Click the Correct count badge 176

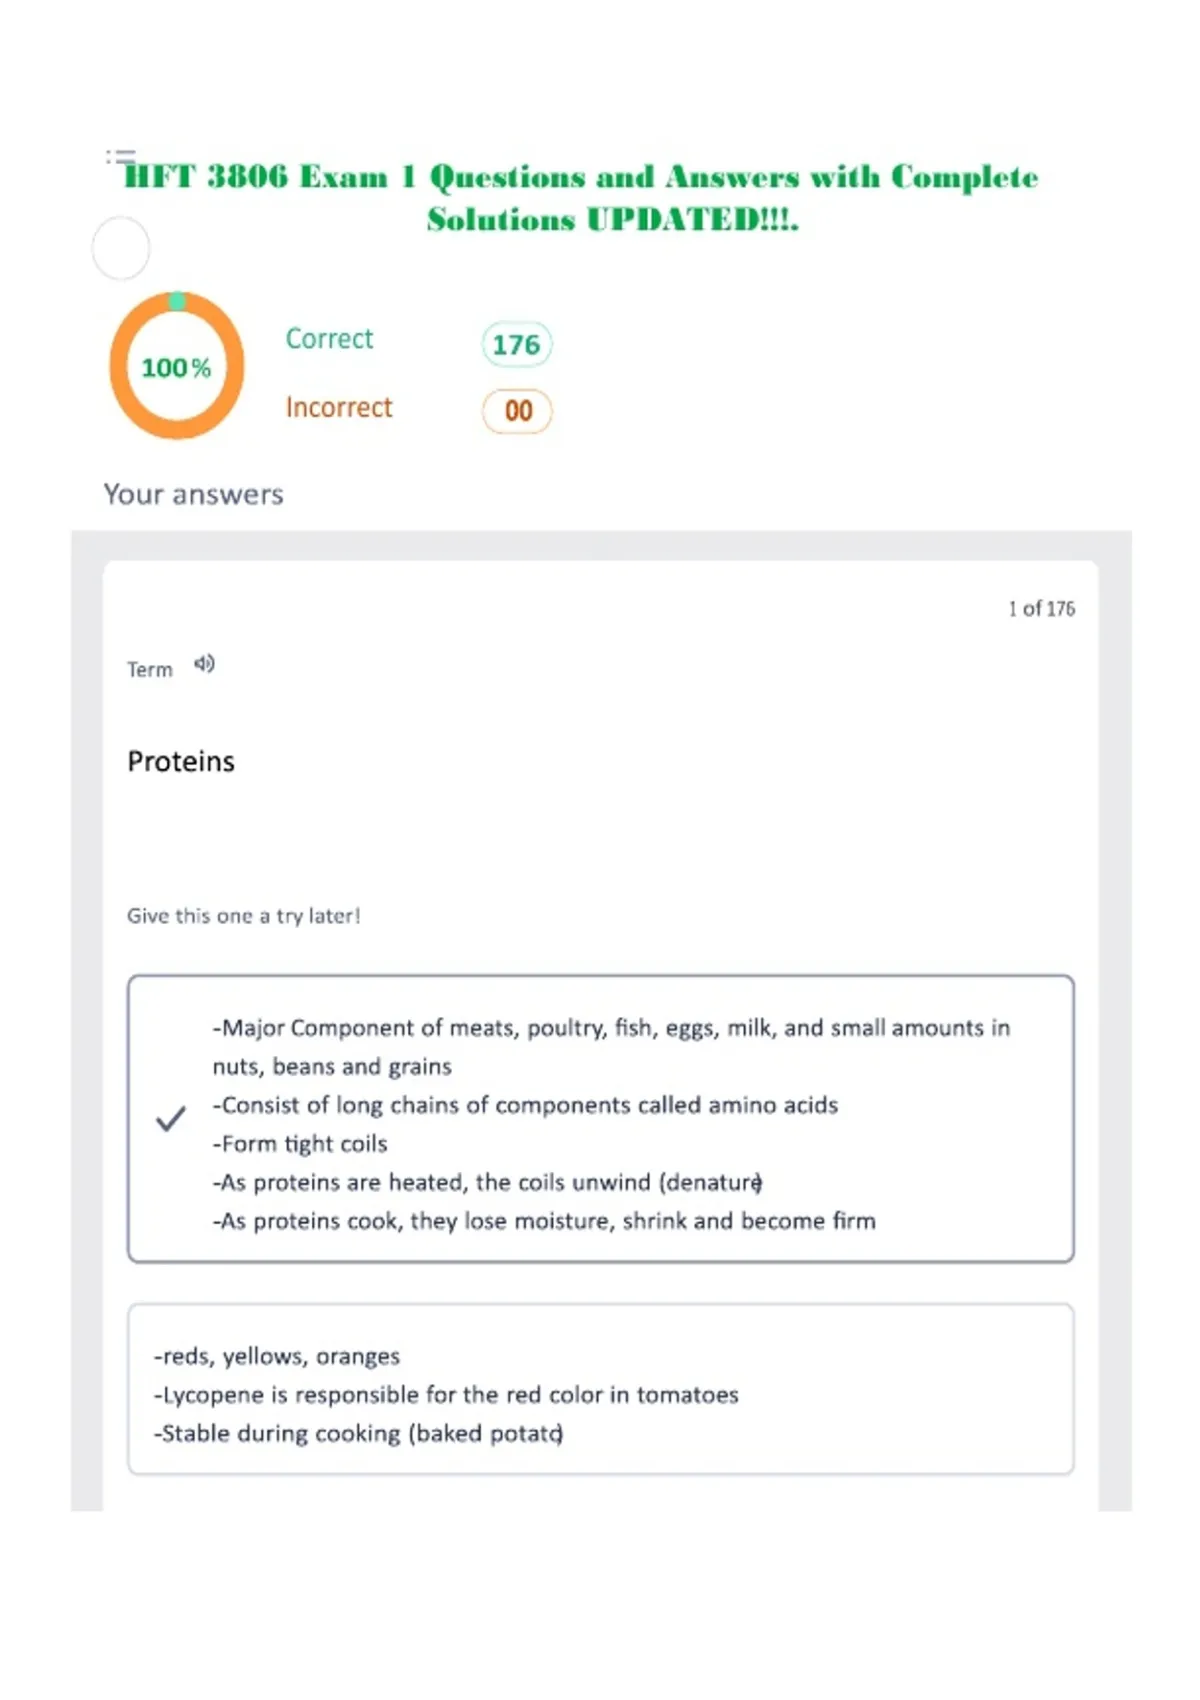pos(516,345)
